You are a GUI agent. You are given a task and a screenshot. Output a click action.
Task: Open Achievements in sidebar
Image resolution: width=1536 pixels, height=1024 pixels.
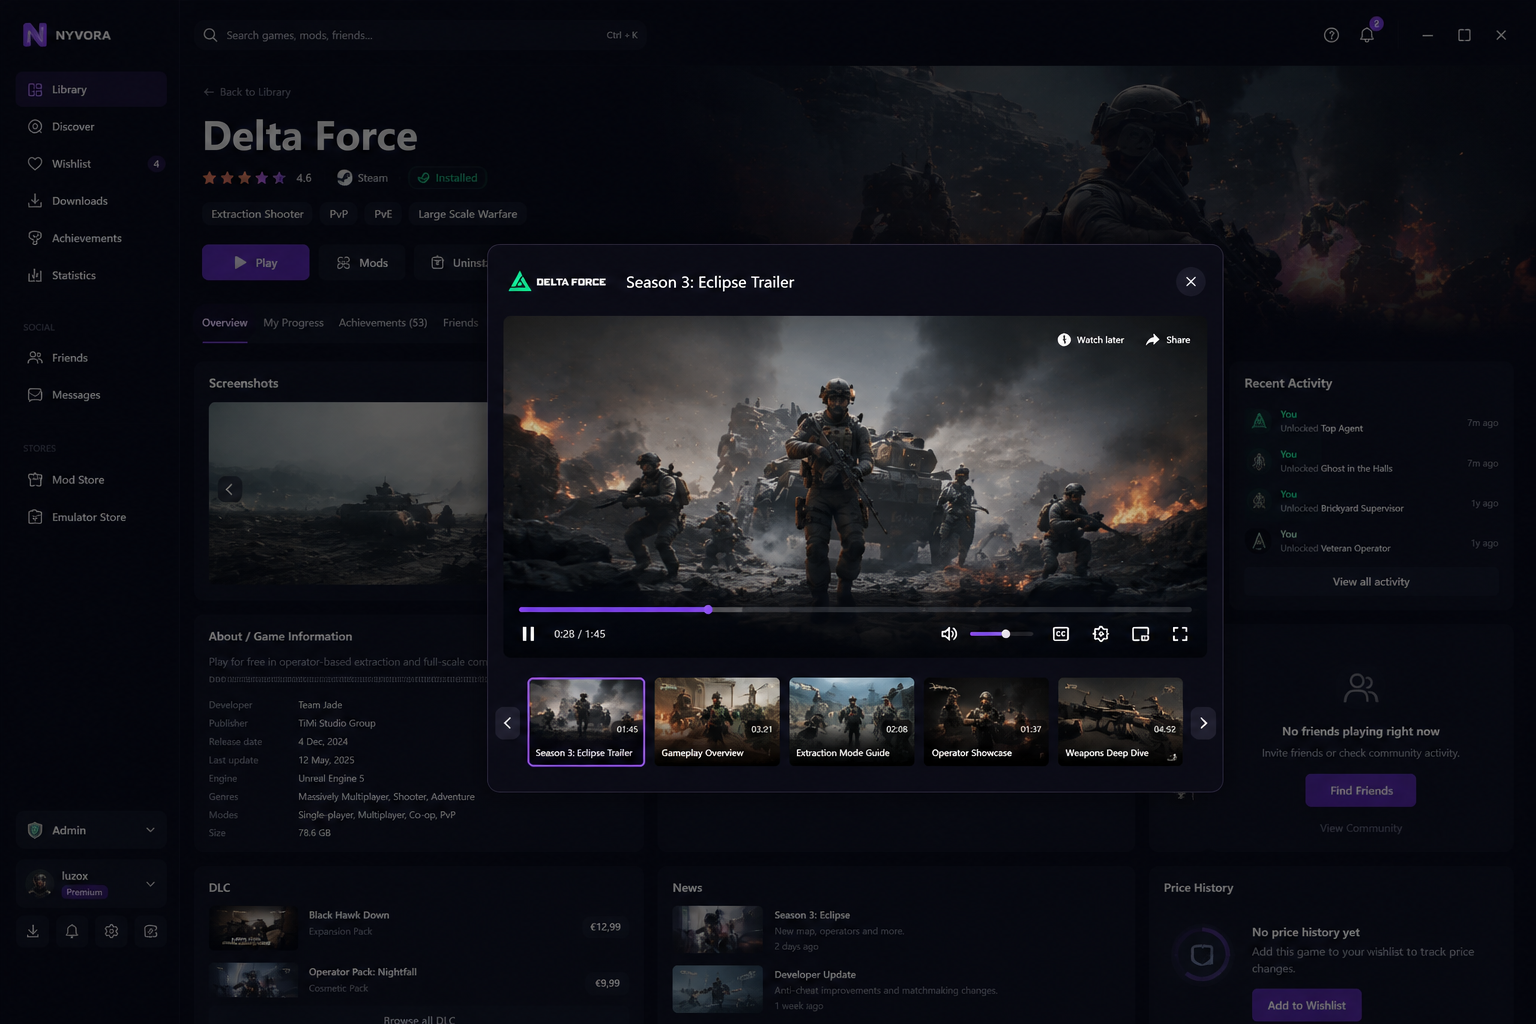tap(91, 238)
